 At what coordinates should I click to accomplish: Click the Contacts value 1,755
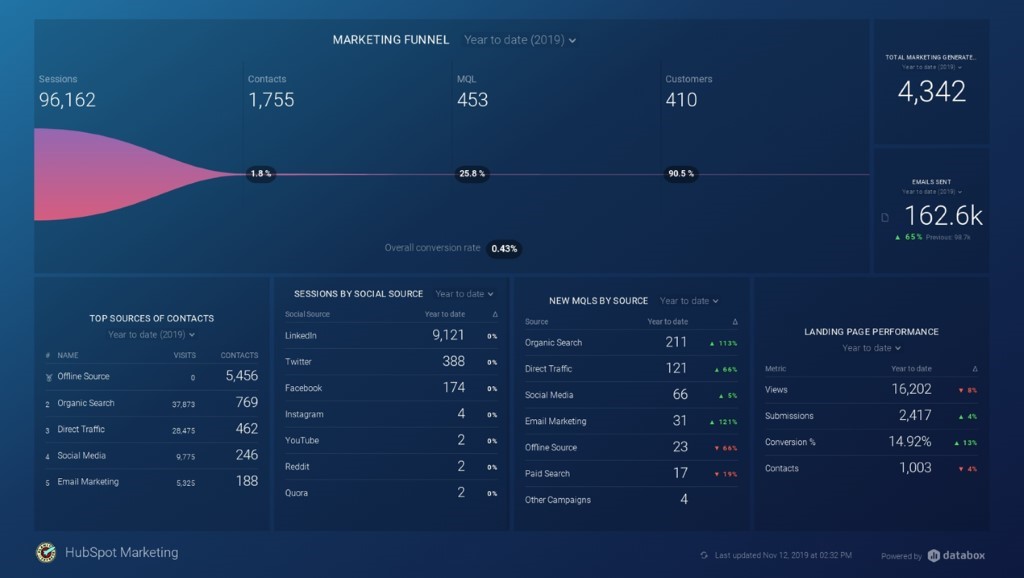tap(271, 100)
